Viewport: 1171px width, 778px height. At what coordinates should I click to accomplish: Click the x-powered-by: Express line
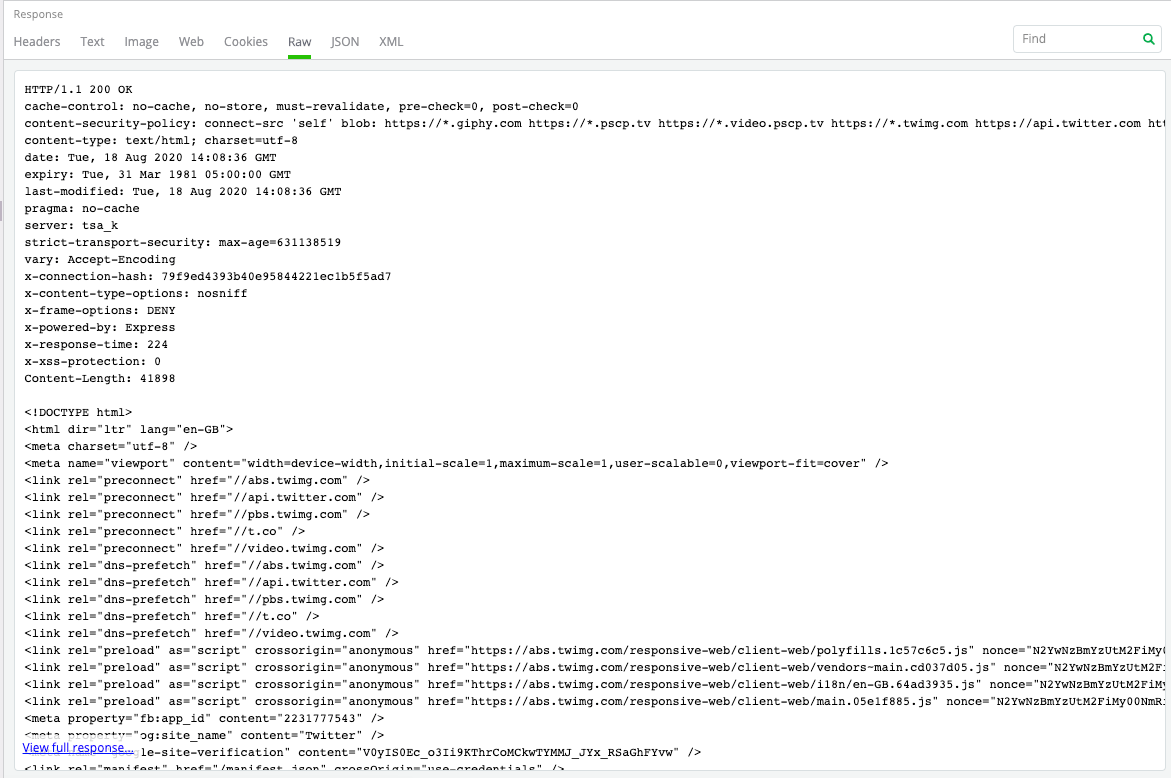tap(99, 328)
